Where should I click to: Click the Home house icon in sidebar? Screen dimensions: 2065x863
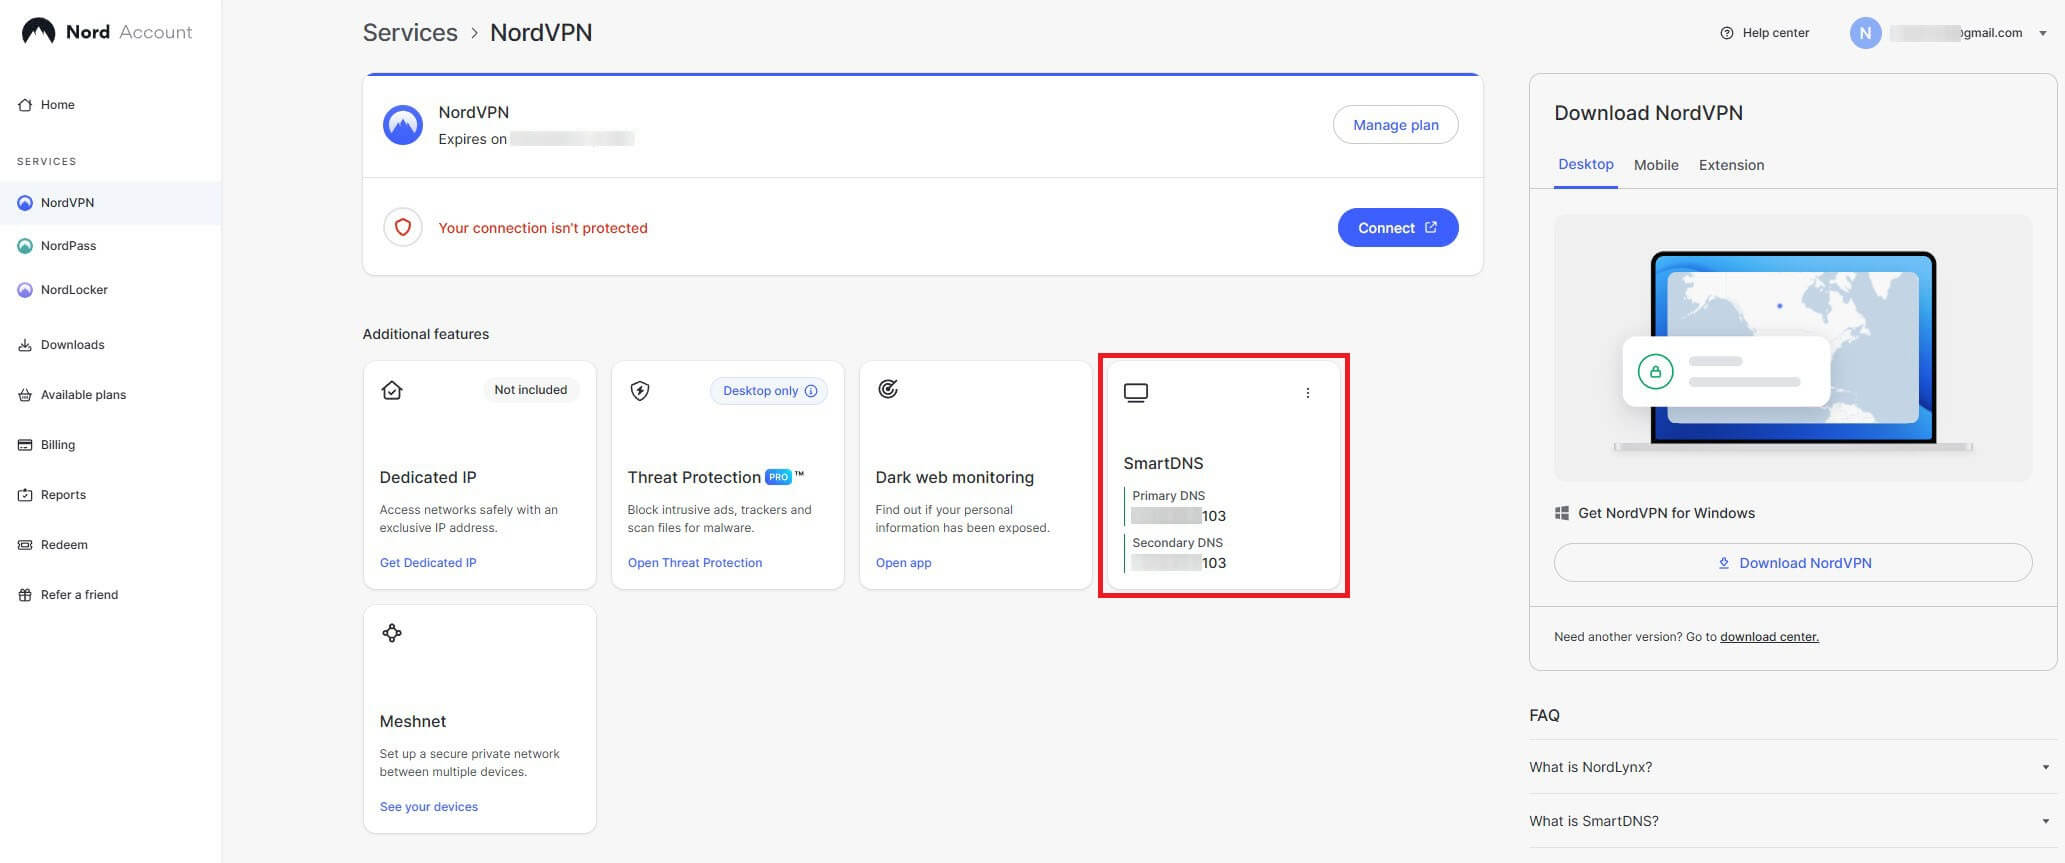coord(25,105)
